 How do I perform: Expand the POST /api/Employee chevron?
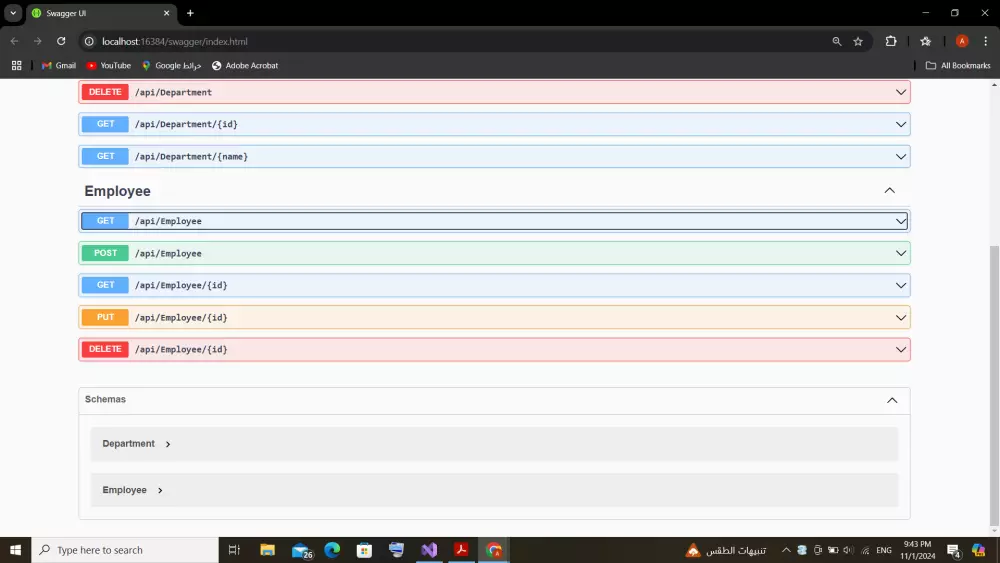[901, 253]
